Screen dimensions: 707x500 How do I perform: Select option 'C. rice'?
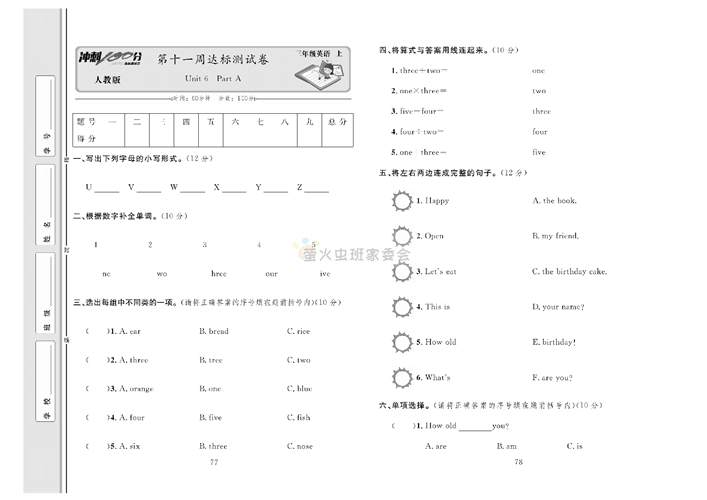[298, 331]
